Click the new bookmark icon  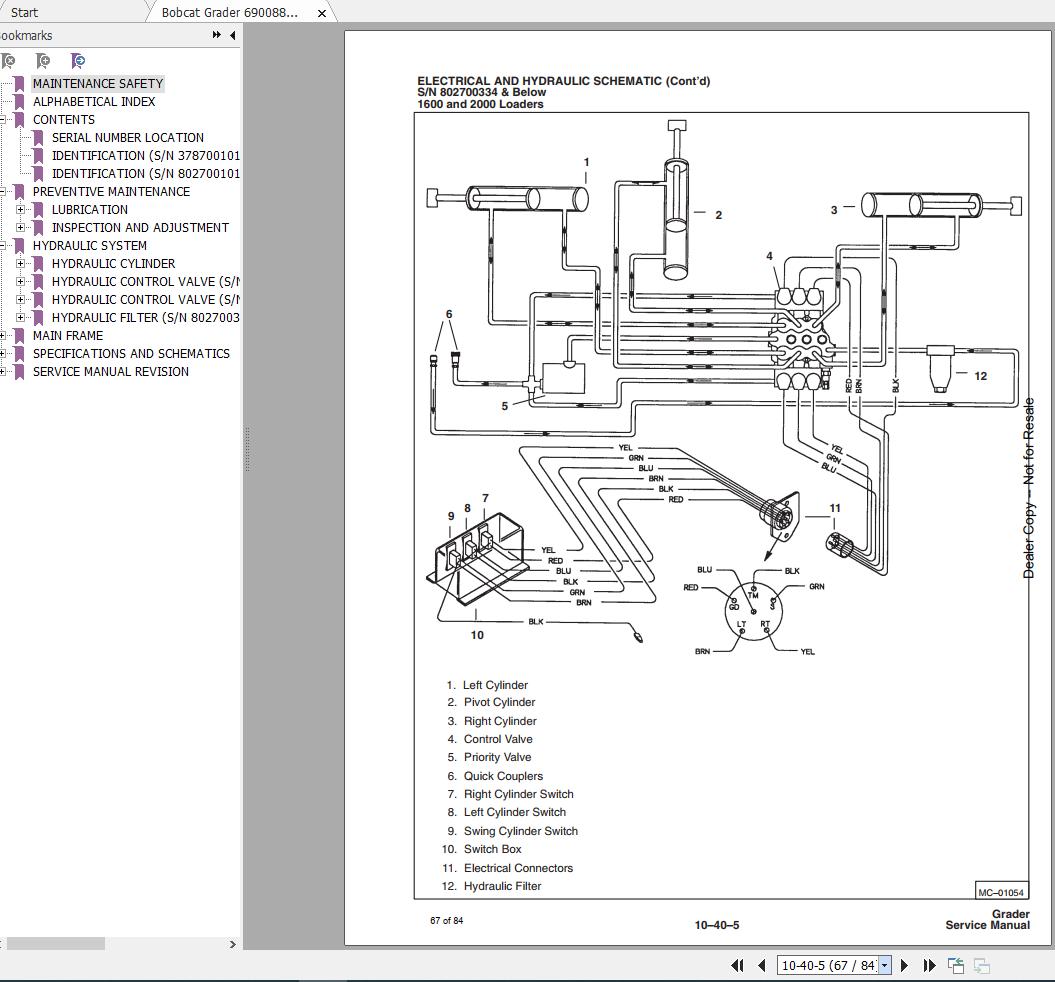pyautogui.click(x=43, y=61)
